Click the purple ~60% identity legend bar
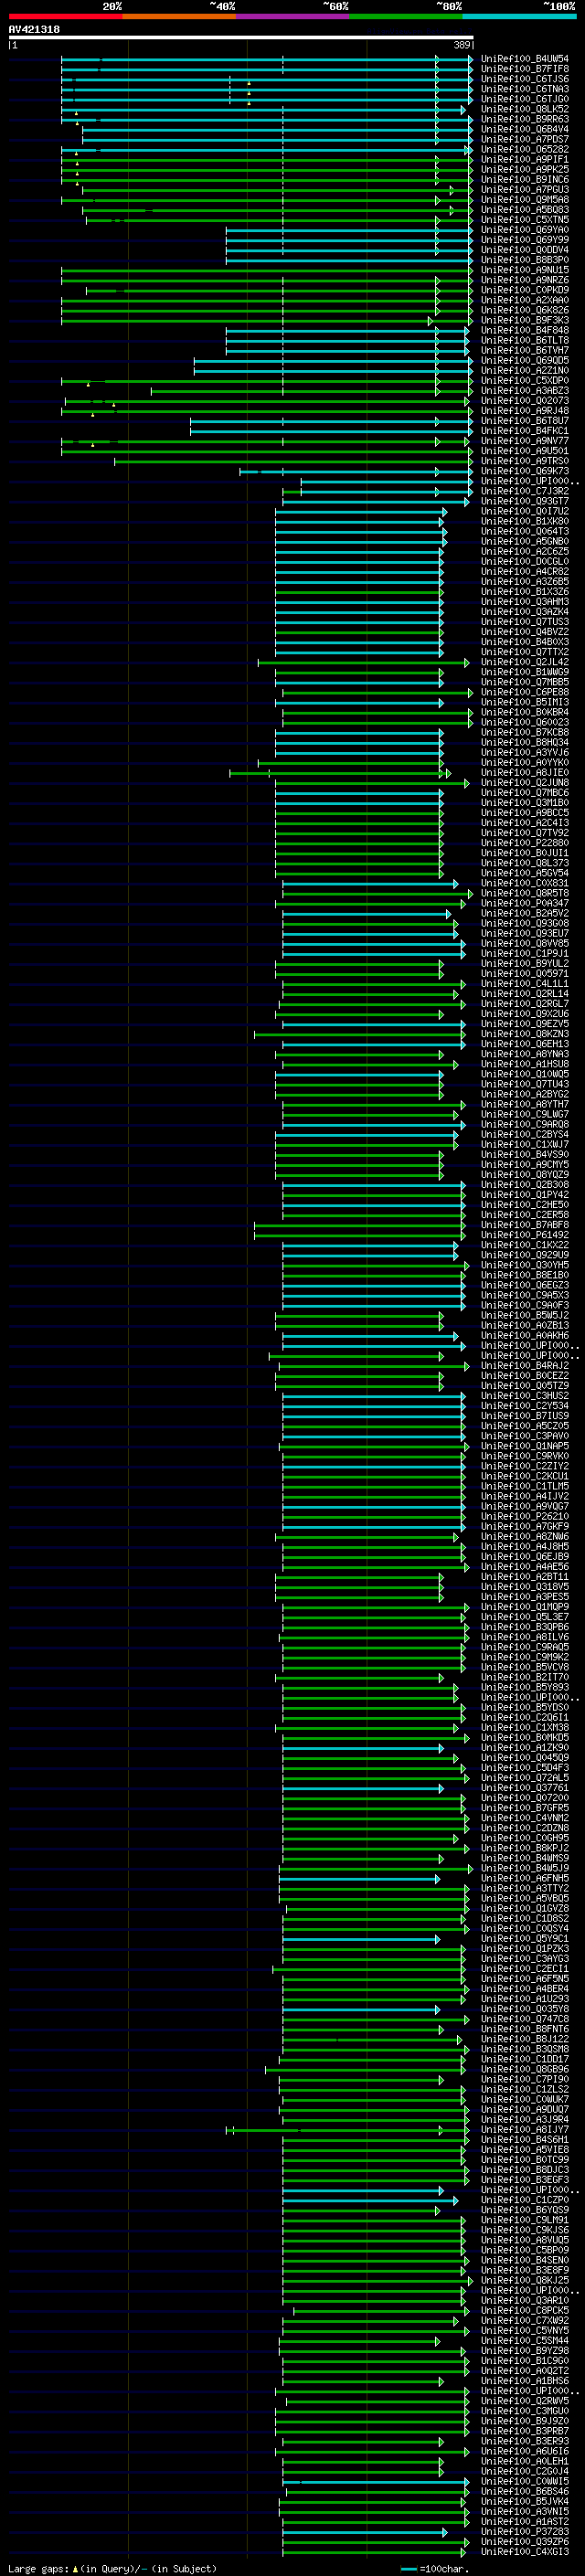Viewport: 585px width, 2576px height. tap(293, 16)
